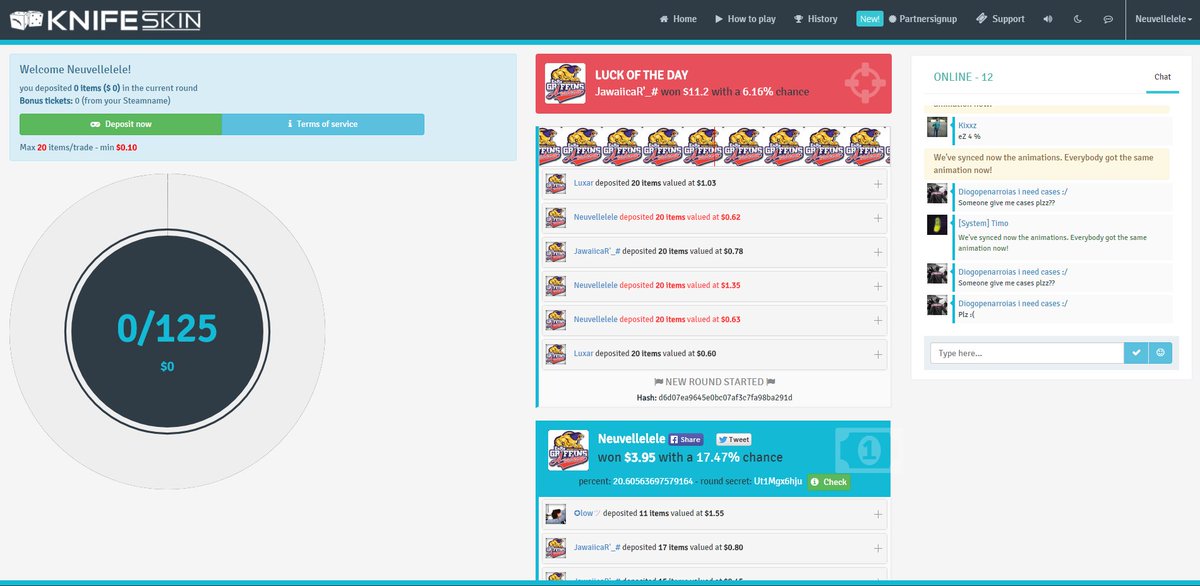
Task: Click the round secret Ut1Mgx6hju
Action: pyautogui.click(x=779, y=482)
